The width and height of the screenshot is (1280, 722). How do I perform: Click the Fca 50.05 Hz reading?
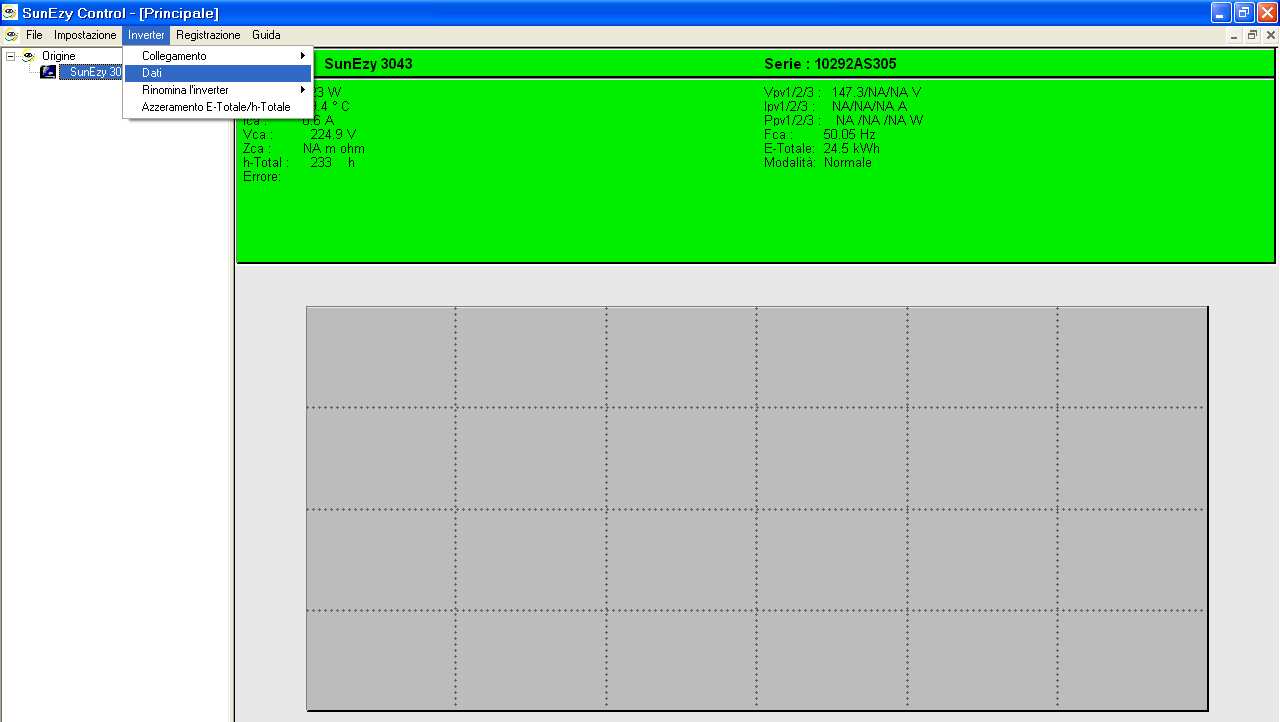(x=820, y=134)
